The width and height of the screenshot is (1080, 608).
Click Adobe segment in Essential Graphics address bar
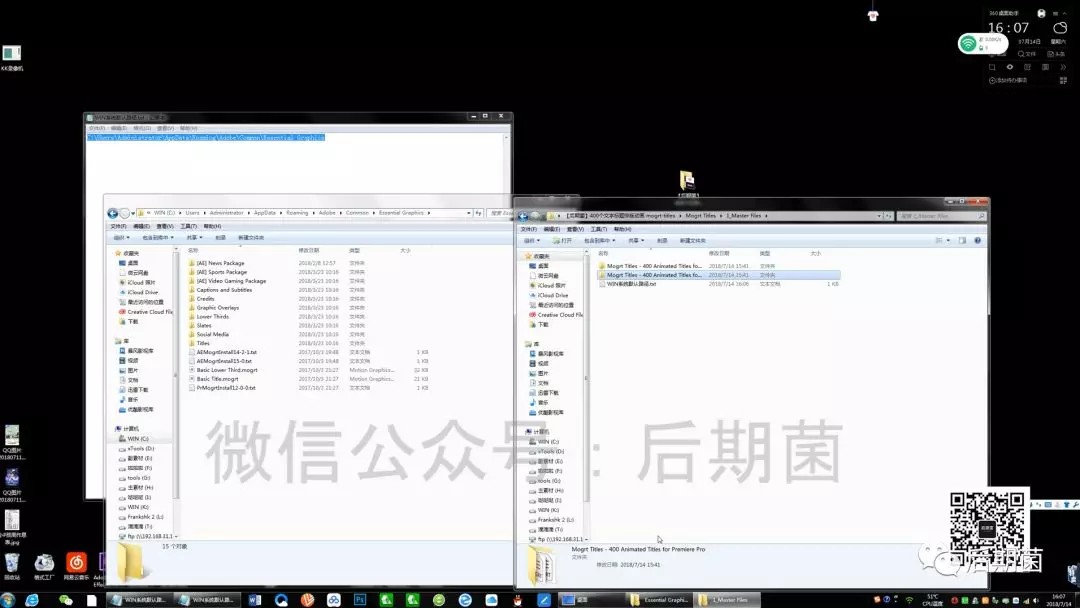click(x=327, y=213)
